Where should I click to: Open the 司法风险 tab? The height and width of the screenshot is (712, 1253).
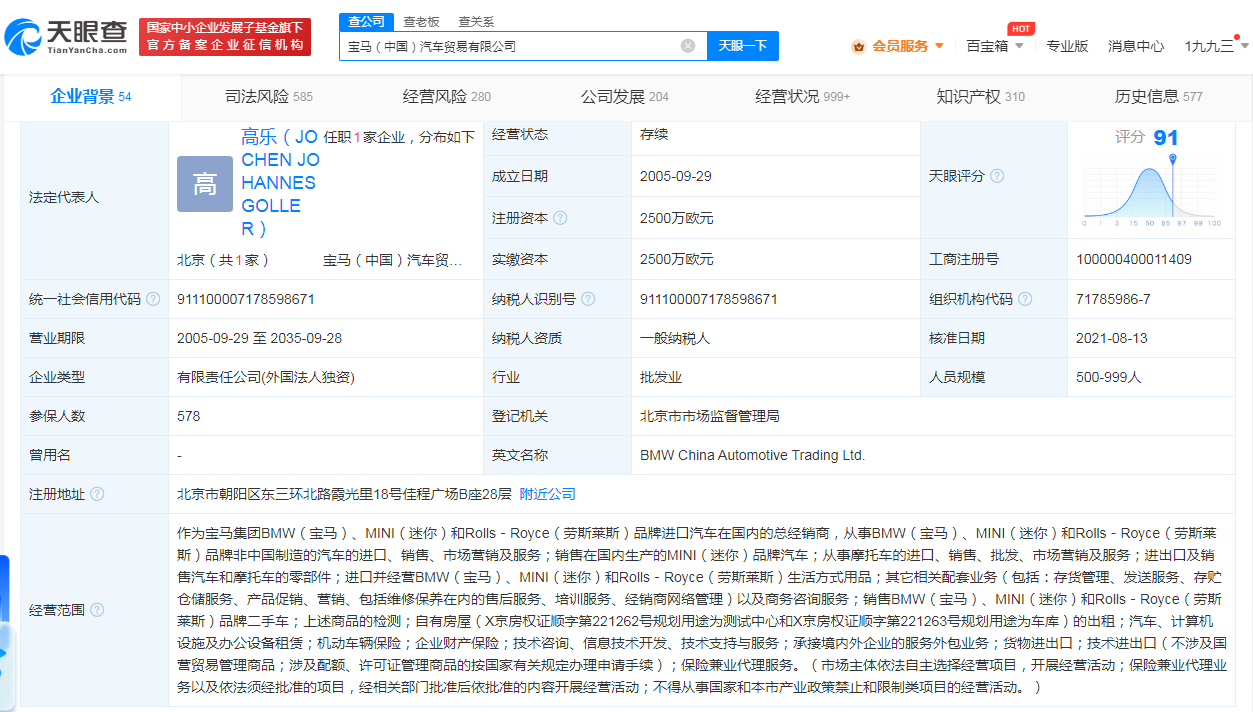(269, 97)
